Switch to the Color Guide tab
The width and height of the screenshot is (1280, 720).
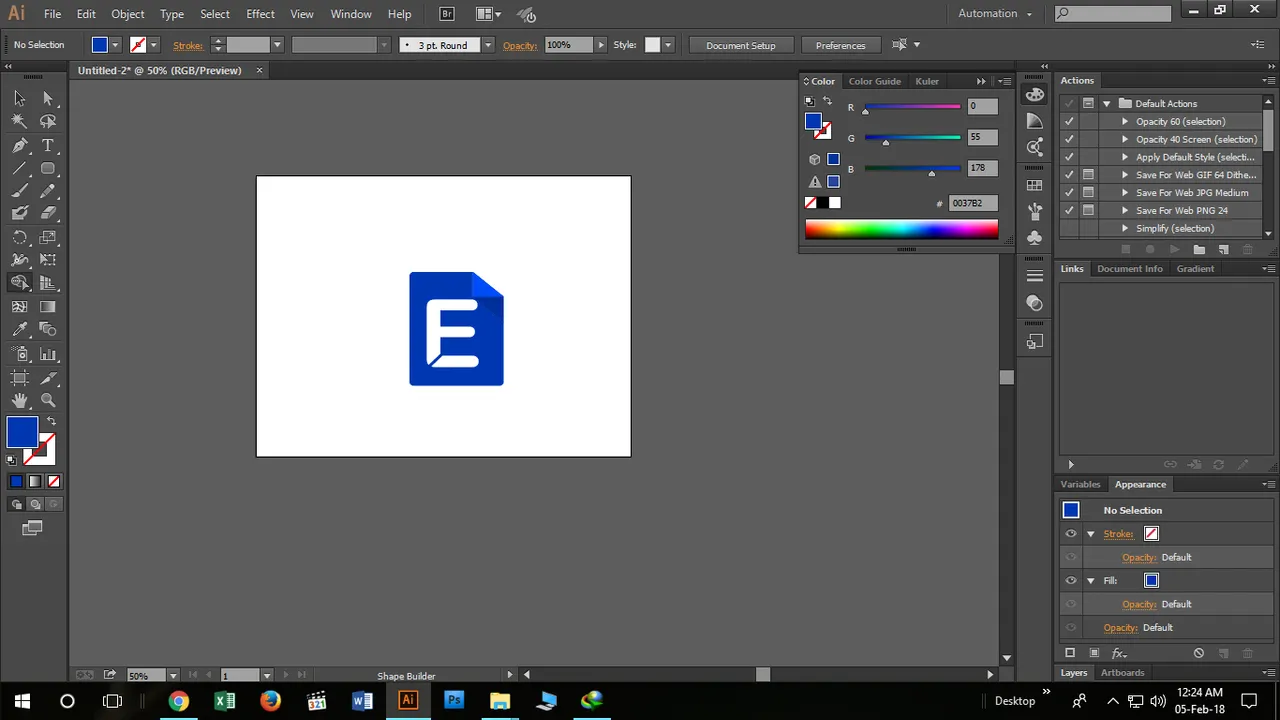coord(875,81)
